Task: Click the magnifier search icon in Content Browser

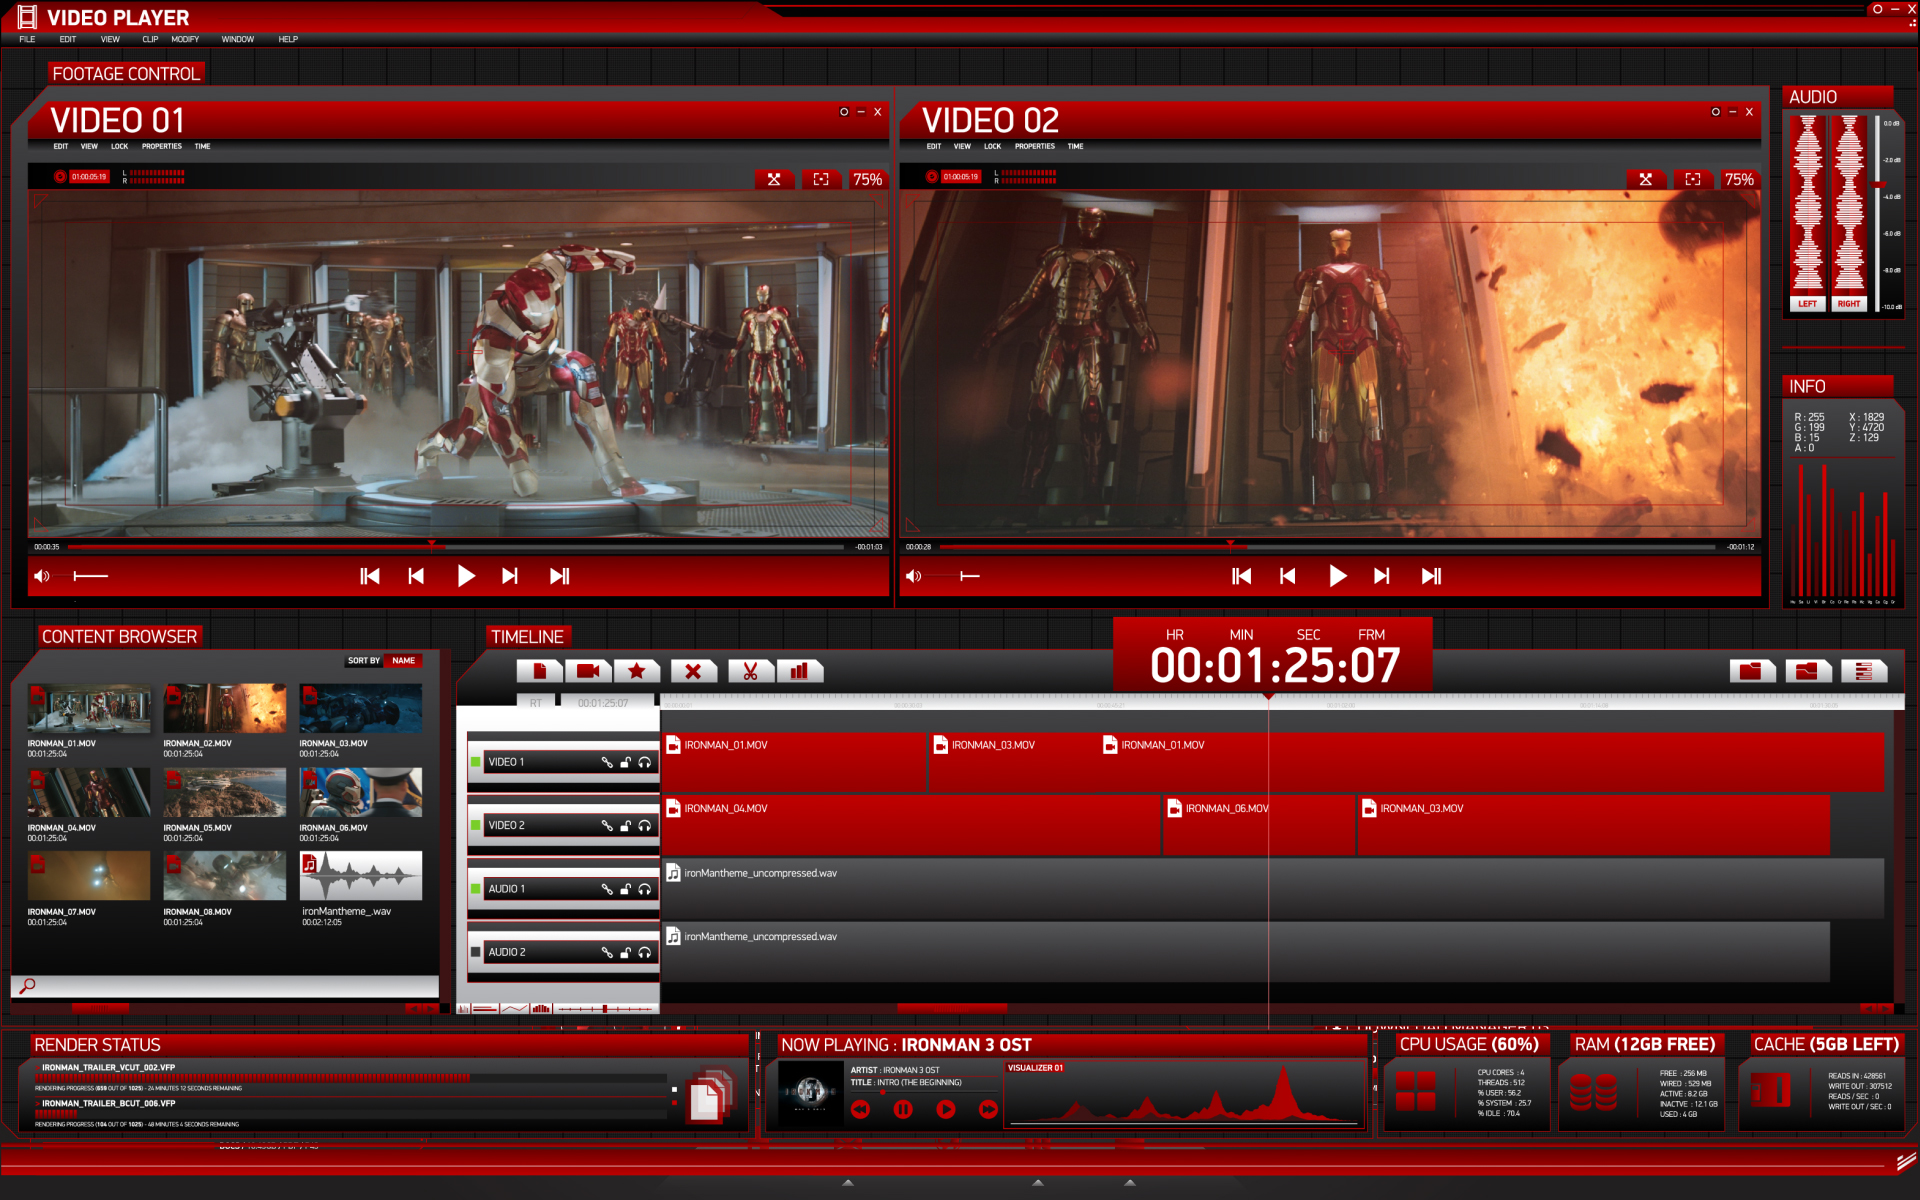Action: tap(28, 986)
